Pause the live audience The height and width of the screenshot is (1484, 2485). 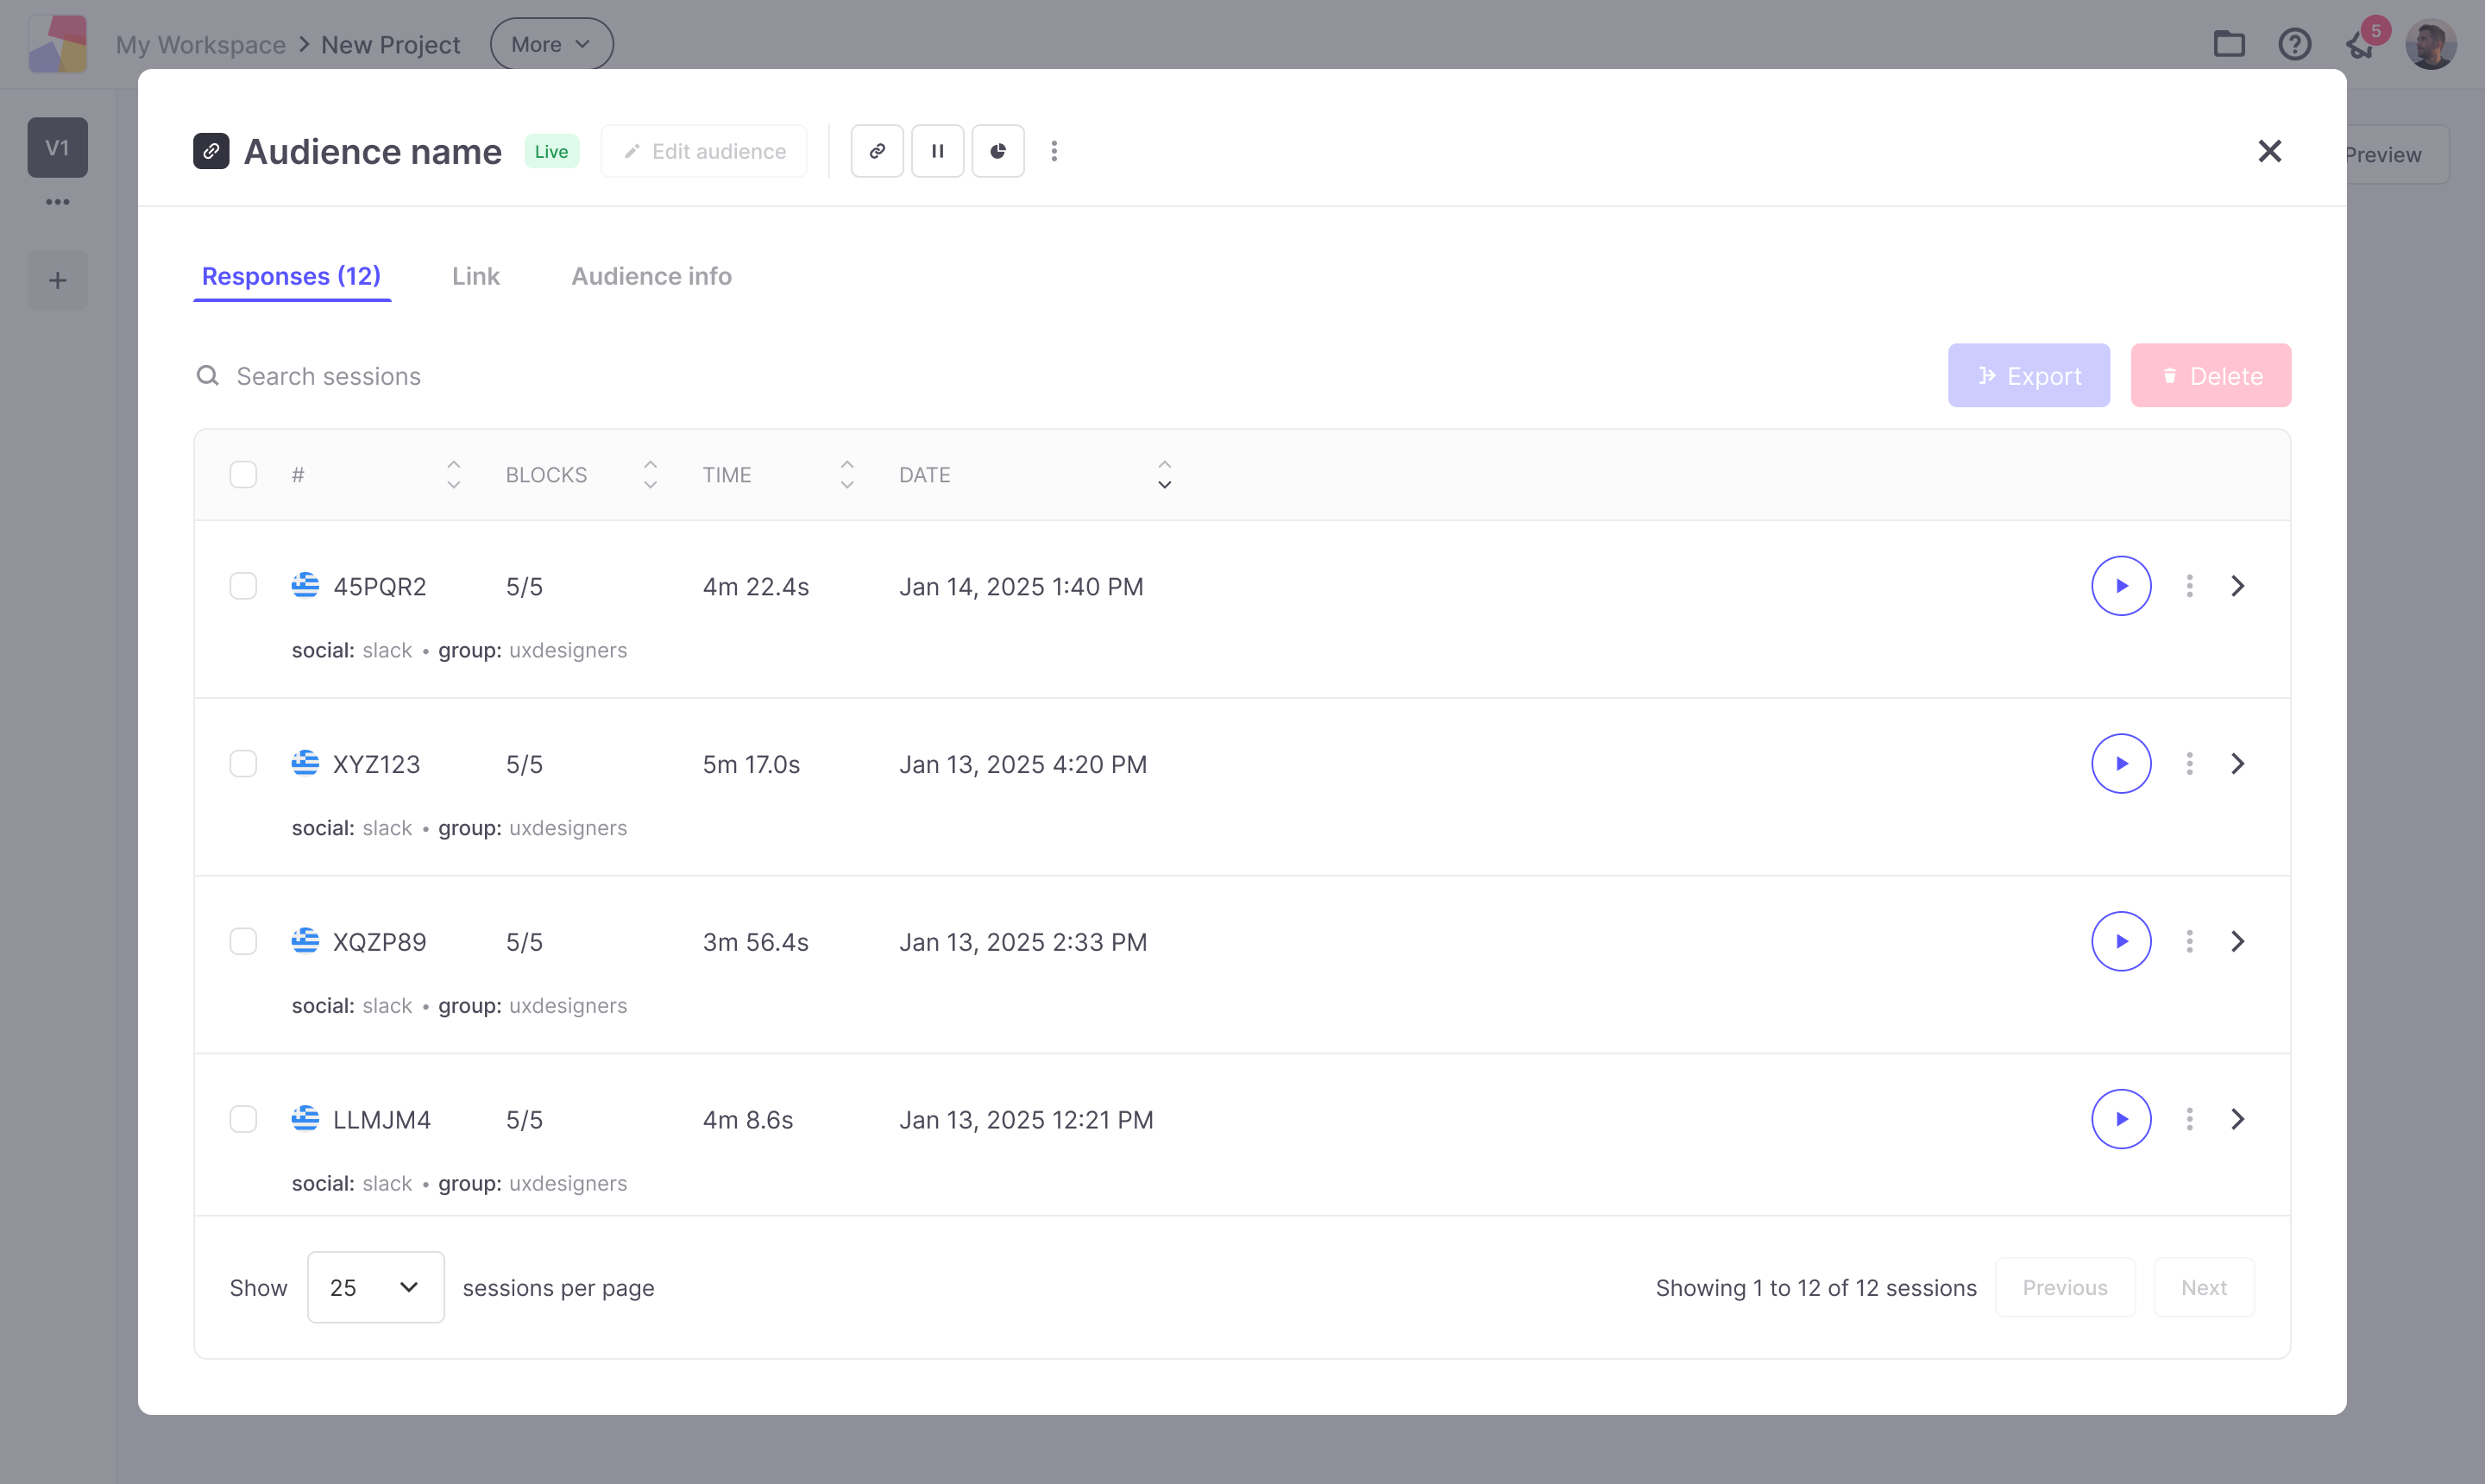click(938, 151)
